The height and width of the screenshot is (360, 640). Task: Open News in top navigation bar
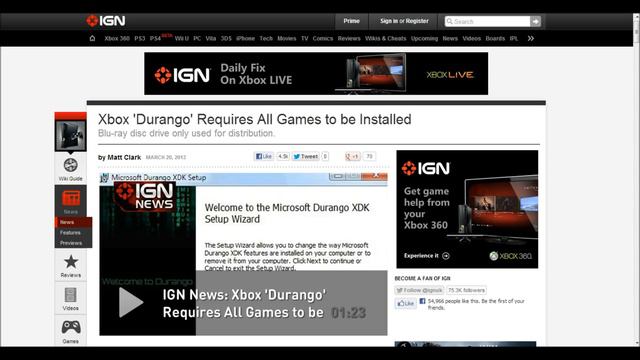coord(450,38)
